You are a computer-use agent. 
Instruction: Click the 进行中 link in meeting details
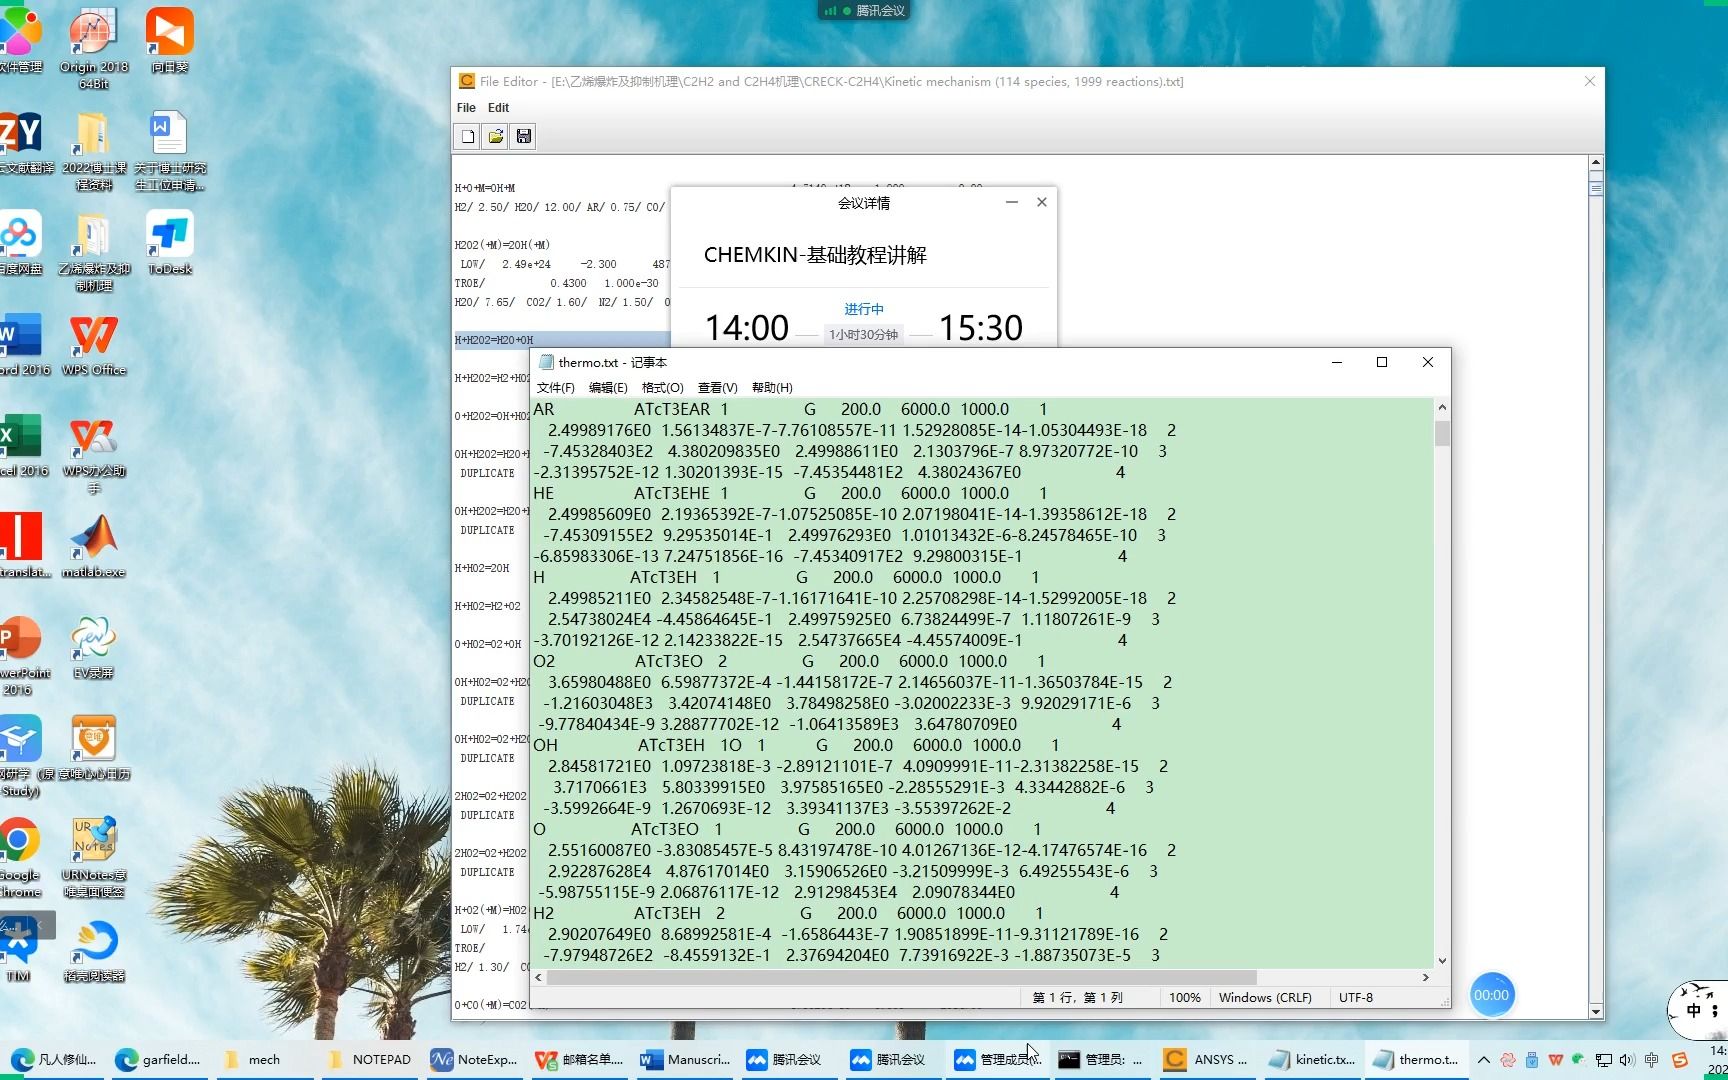(863, 309)
